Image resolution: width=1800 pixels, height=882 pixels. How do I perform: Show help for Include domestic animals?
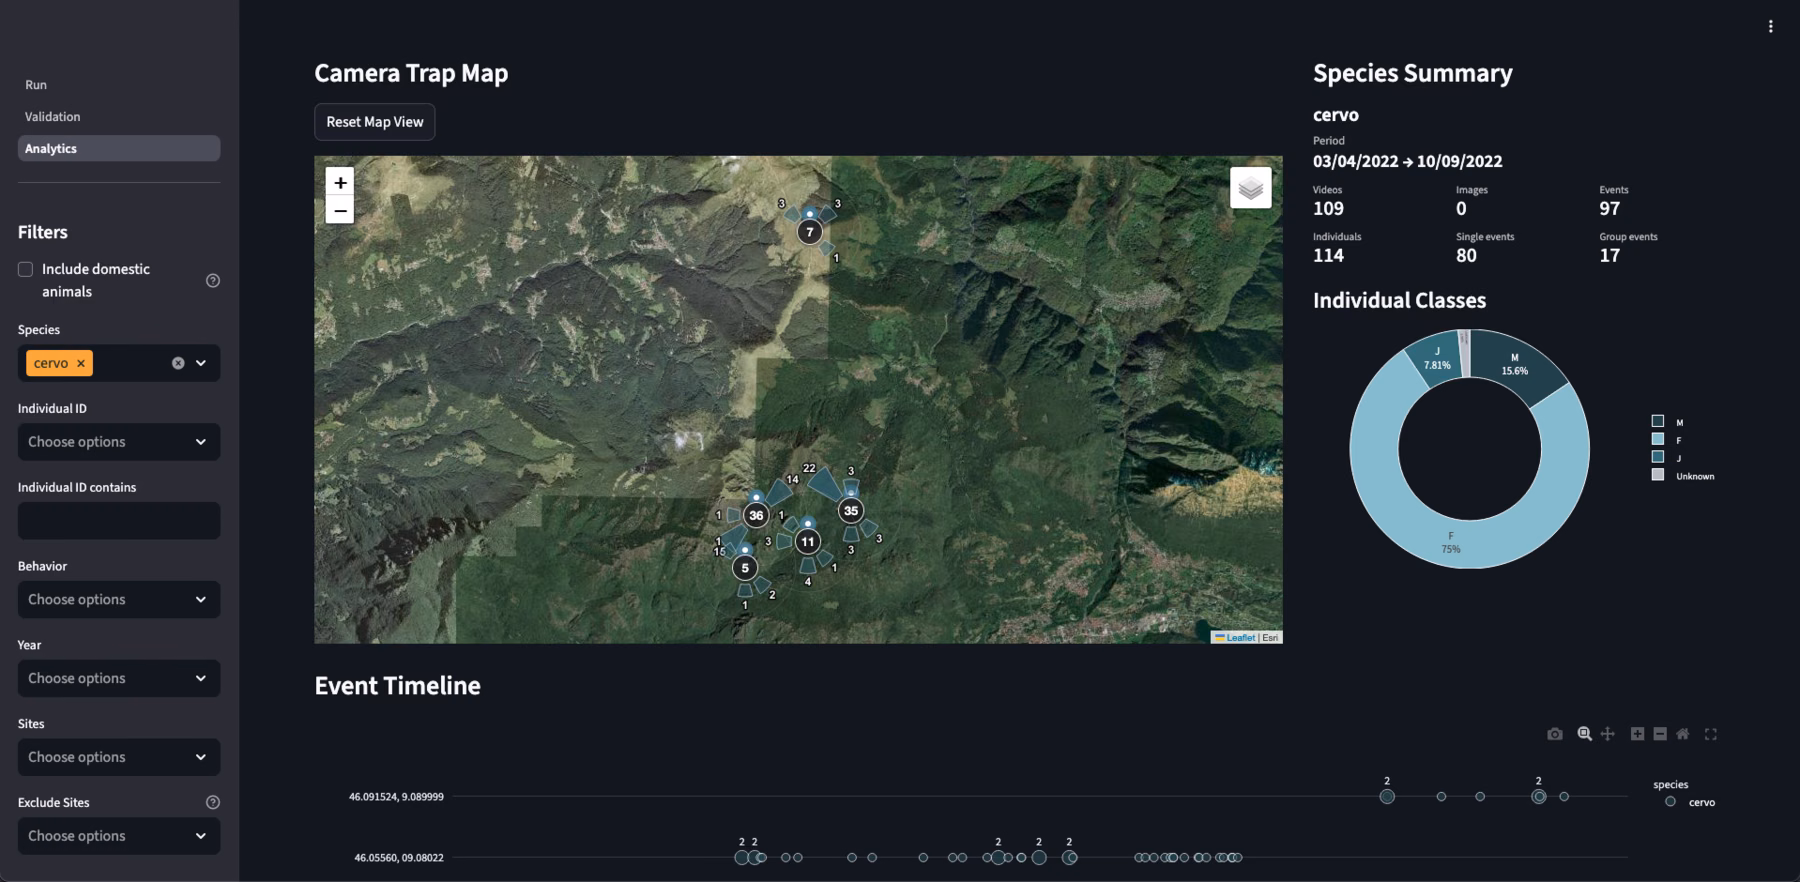pos(213,281)
